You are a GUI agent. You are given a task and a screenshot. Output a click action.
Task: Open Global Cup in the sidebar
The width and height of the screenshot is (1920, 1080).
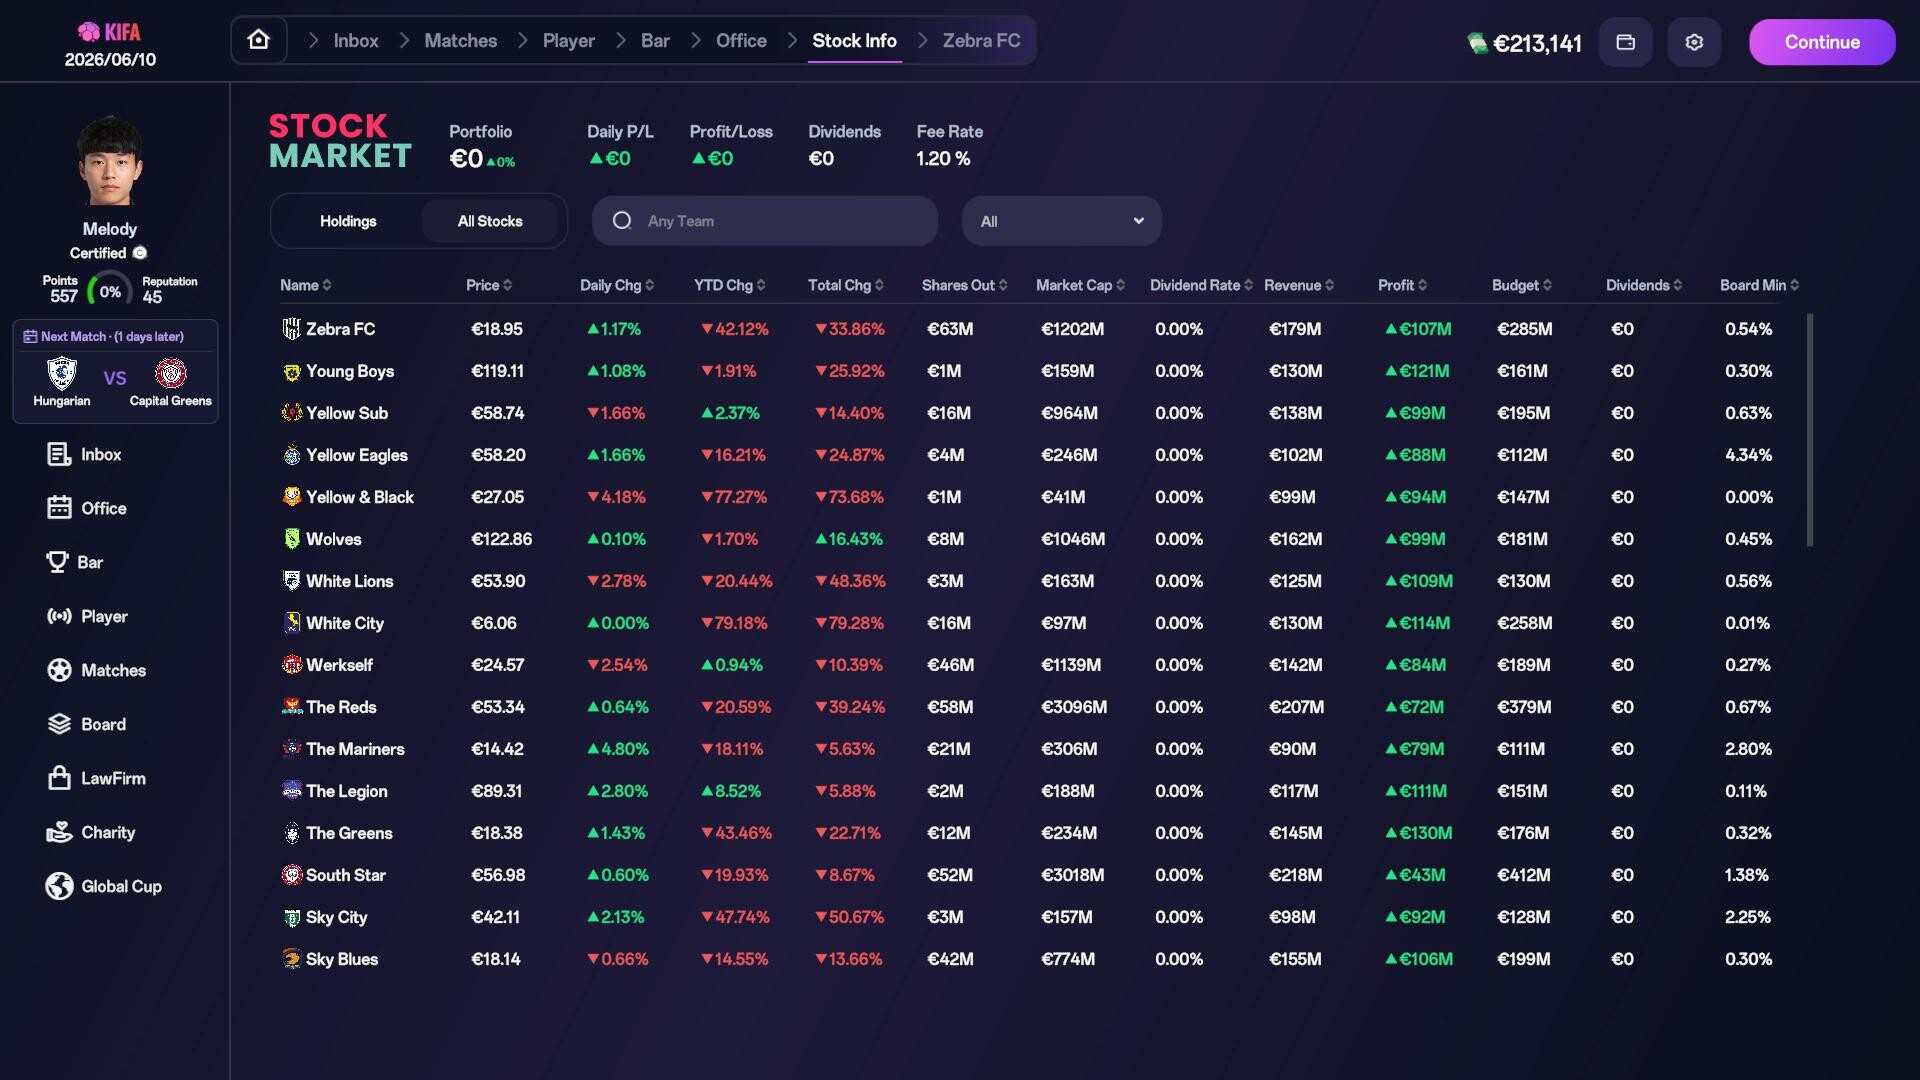[103, 886]
